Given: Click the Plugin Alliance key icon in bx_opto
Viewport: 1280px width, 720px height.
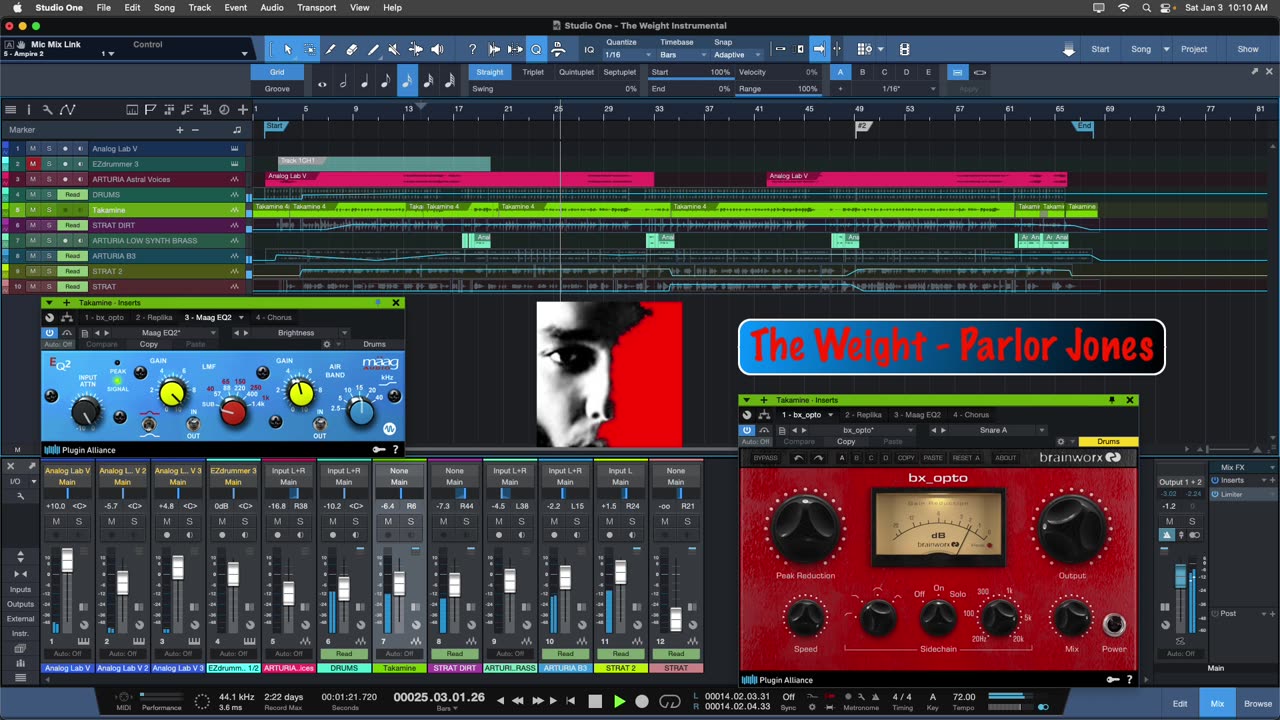Looking at the screenshot, I should (1113, 680).
